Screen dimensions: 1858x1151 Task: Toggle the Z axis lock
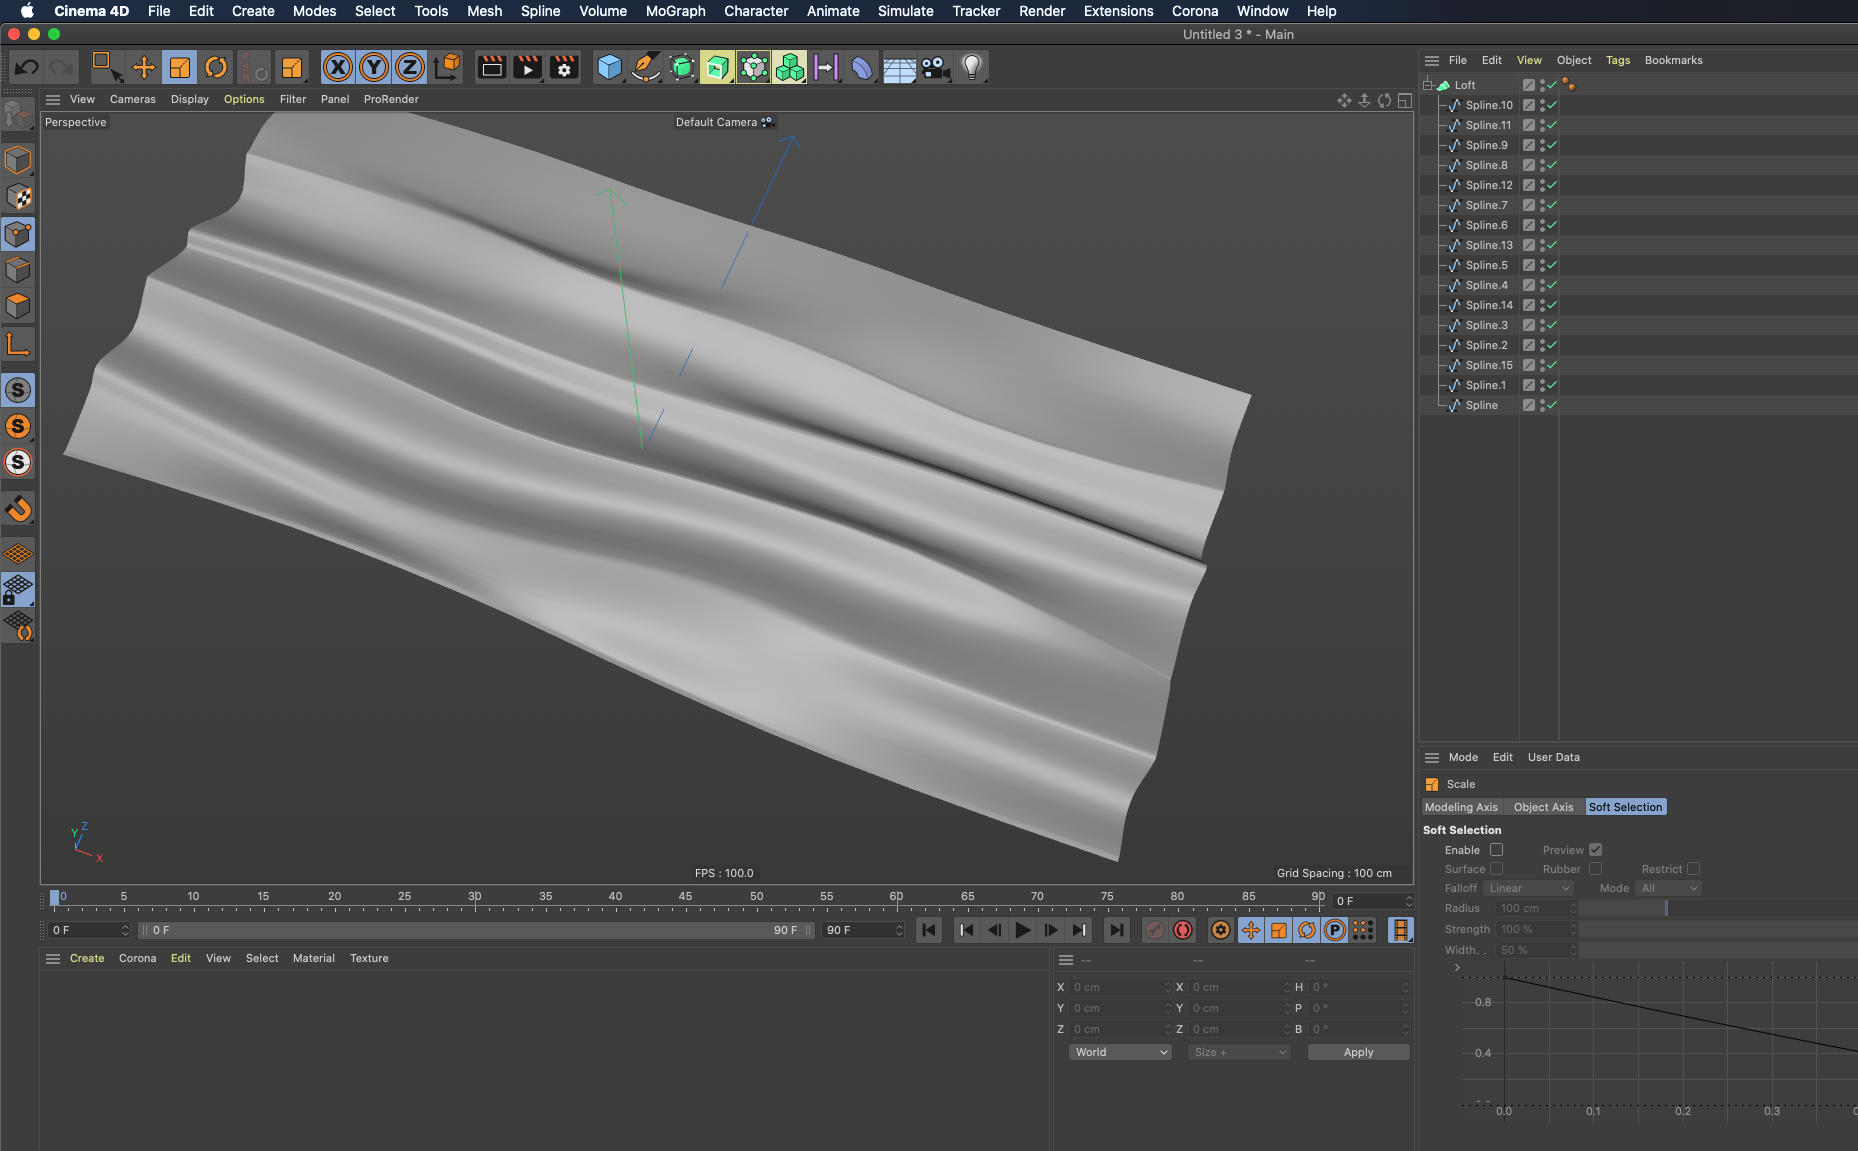pyautogui.click(x=410, y=67)
